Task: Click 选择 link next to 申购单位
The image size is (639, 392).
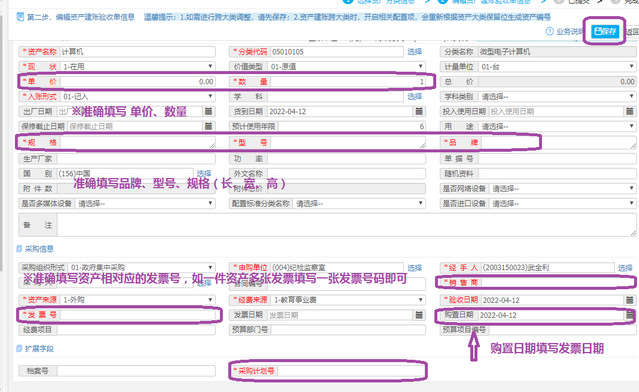Action: (414, 268)
